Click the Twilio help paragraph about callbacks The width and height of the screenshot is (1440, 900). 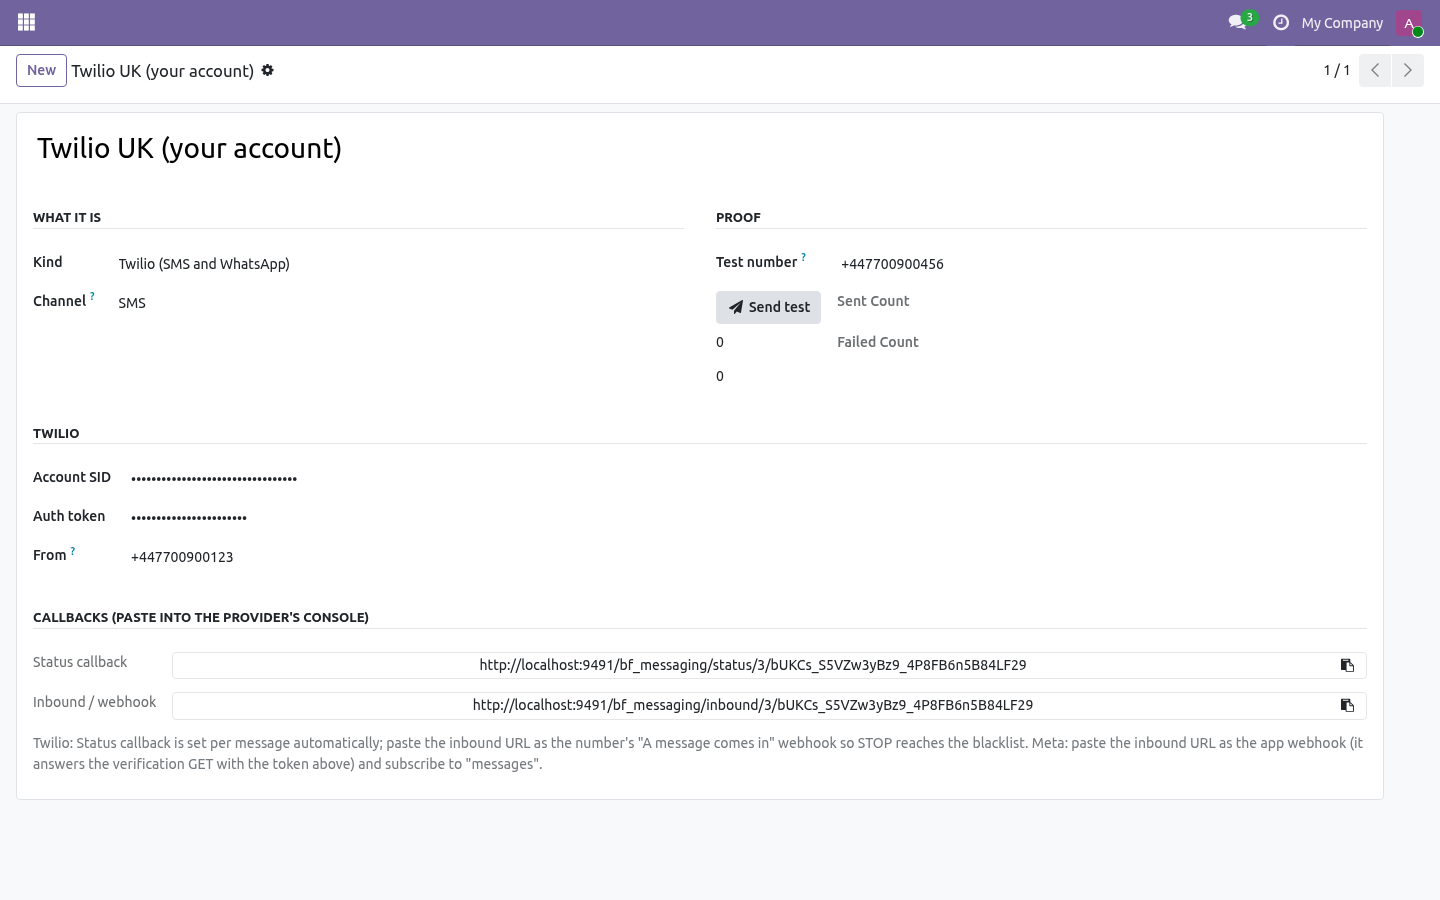pyautogui.click(x=698, y=753)
